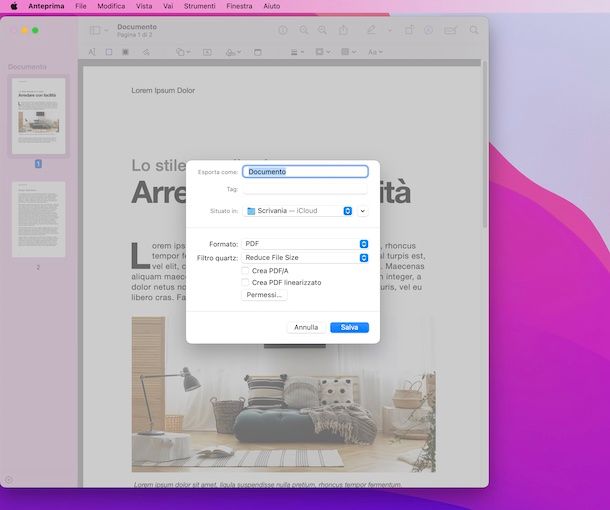Click the Tag input field
This screenshot has height=510, width=610.
(305, 189)
